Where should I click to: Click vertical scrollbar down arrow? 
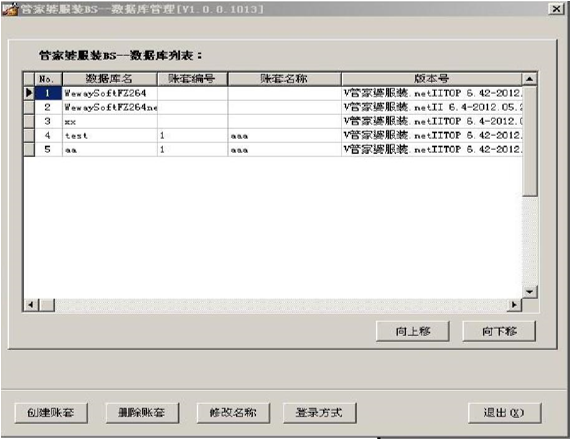click(529, 291)
